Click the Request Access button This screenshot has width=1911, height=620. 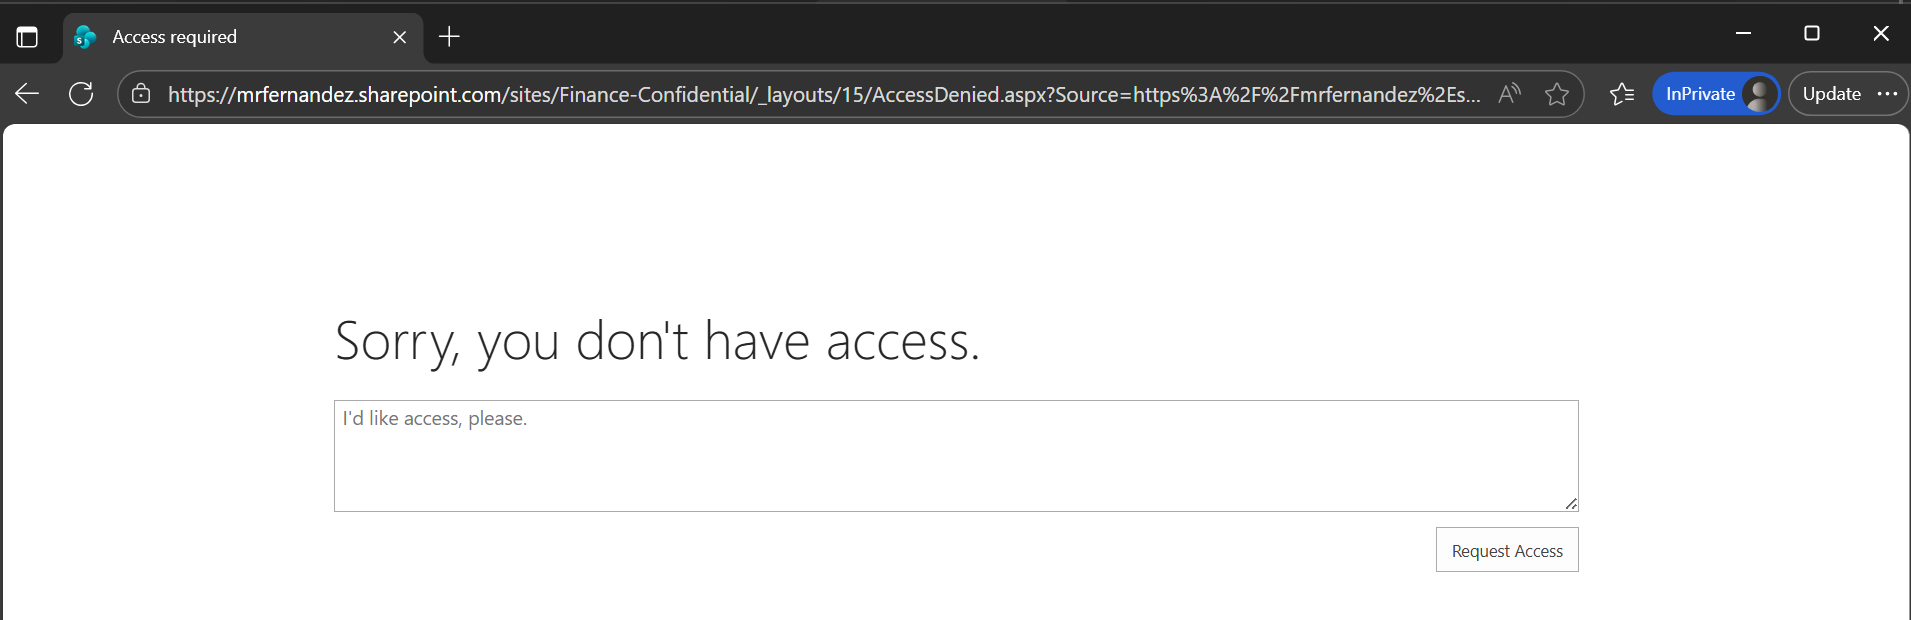[1506, 550]
